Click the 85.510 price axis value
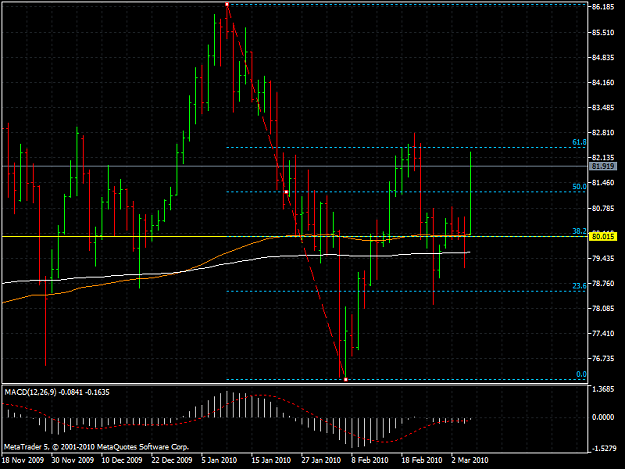 click(603, 33)
